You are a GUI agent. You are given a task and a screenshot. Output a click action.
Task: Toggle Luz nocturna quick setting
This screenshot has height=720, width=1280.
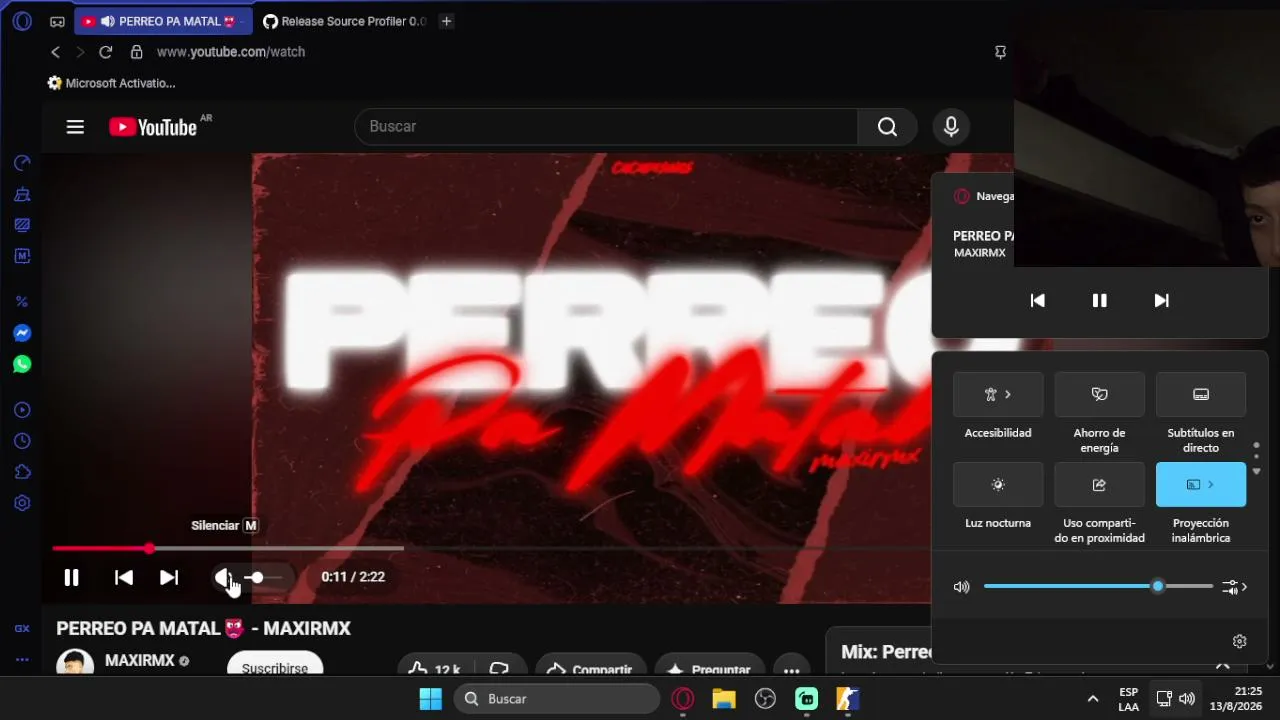[x=998, y=484]
